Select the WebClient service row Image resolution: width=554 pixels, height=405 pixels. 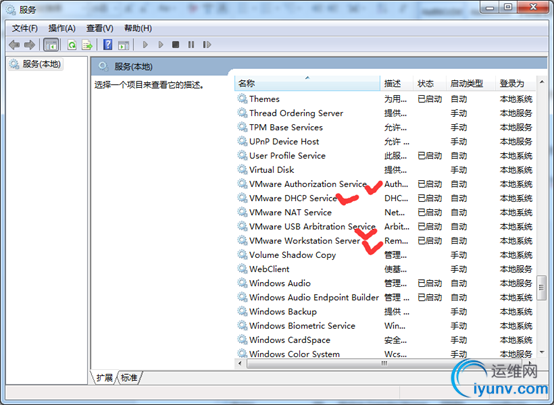[x=385, y=269]
